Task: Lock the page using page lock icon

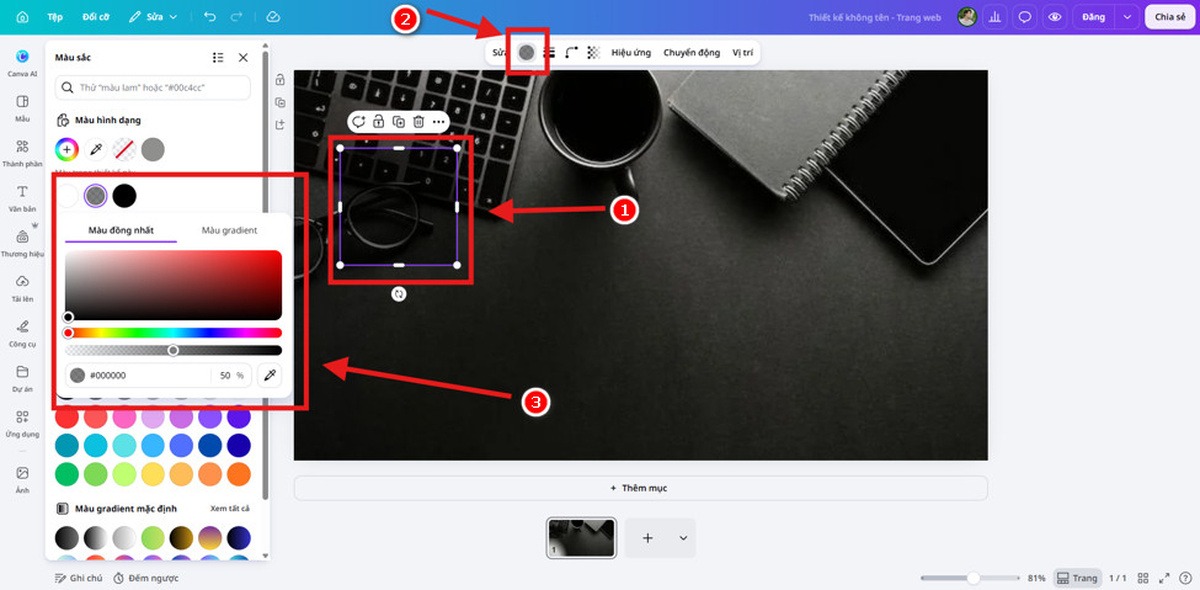Action: point(280,80)
